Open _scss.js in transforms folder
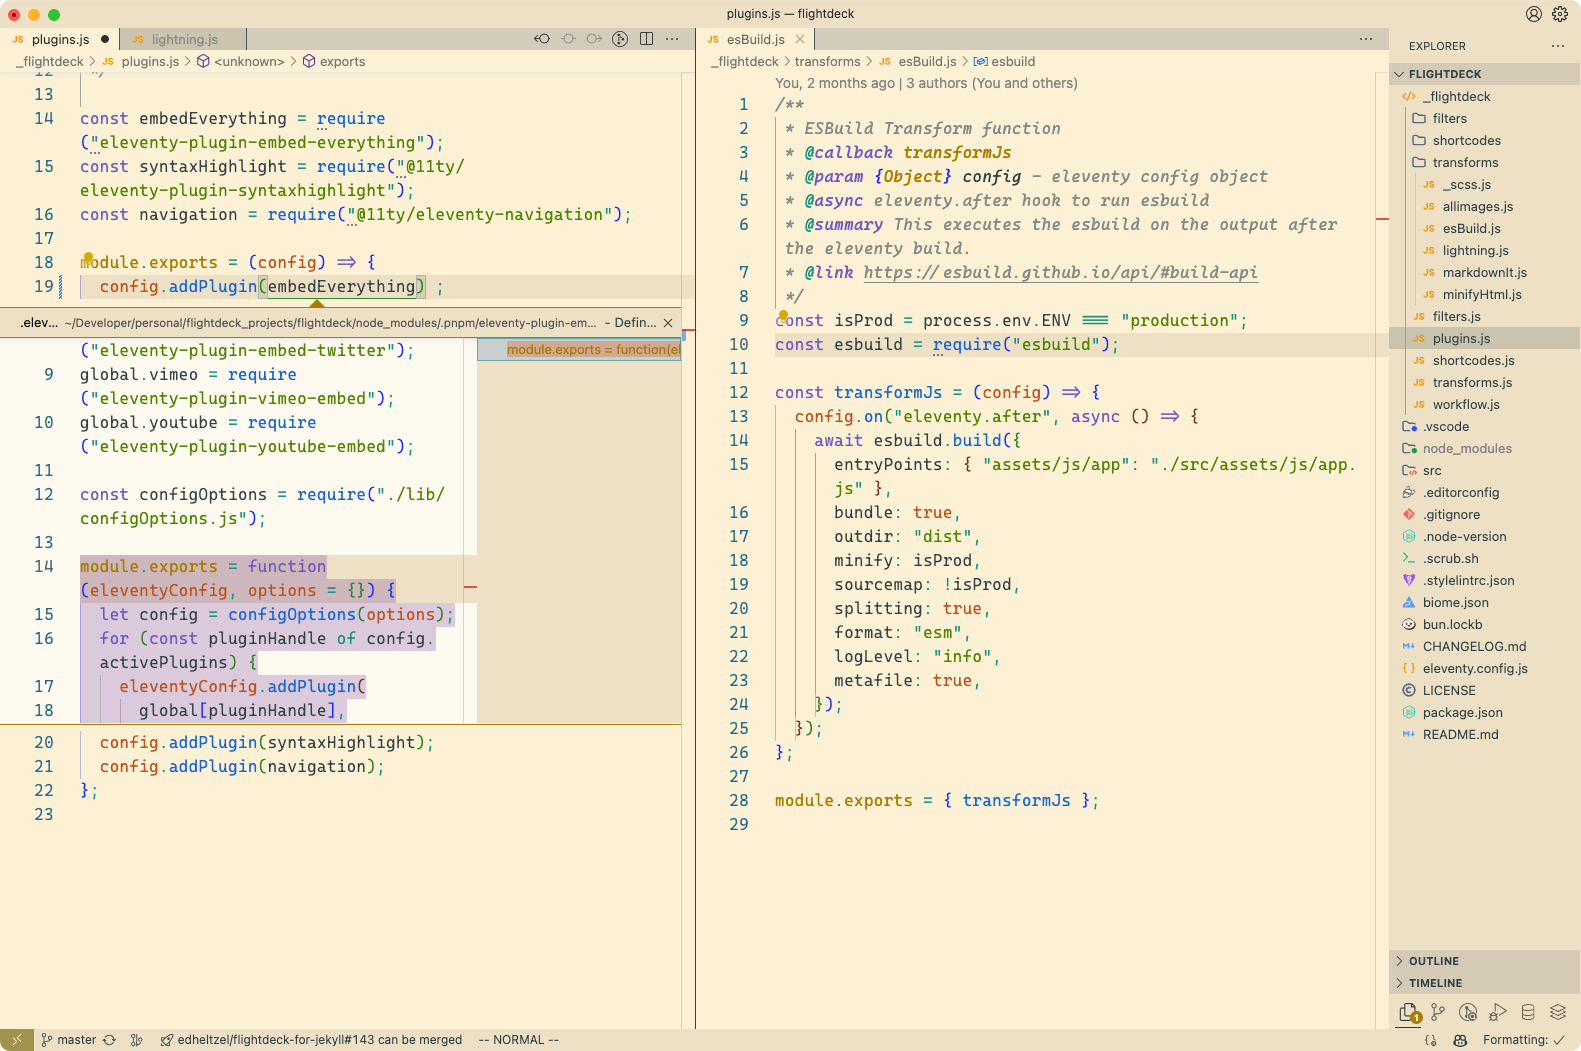 [x=1485, y=184]
